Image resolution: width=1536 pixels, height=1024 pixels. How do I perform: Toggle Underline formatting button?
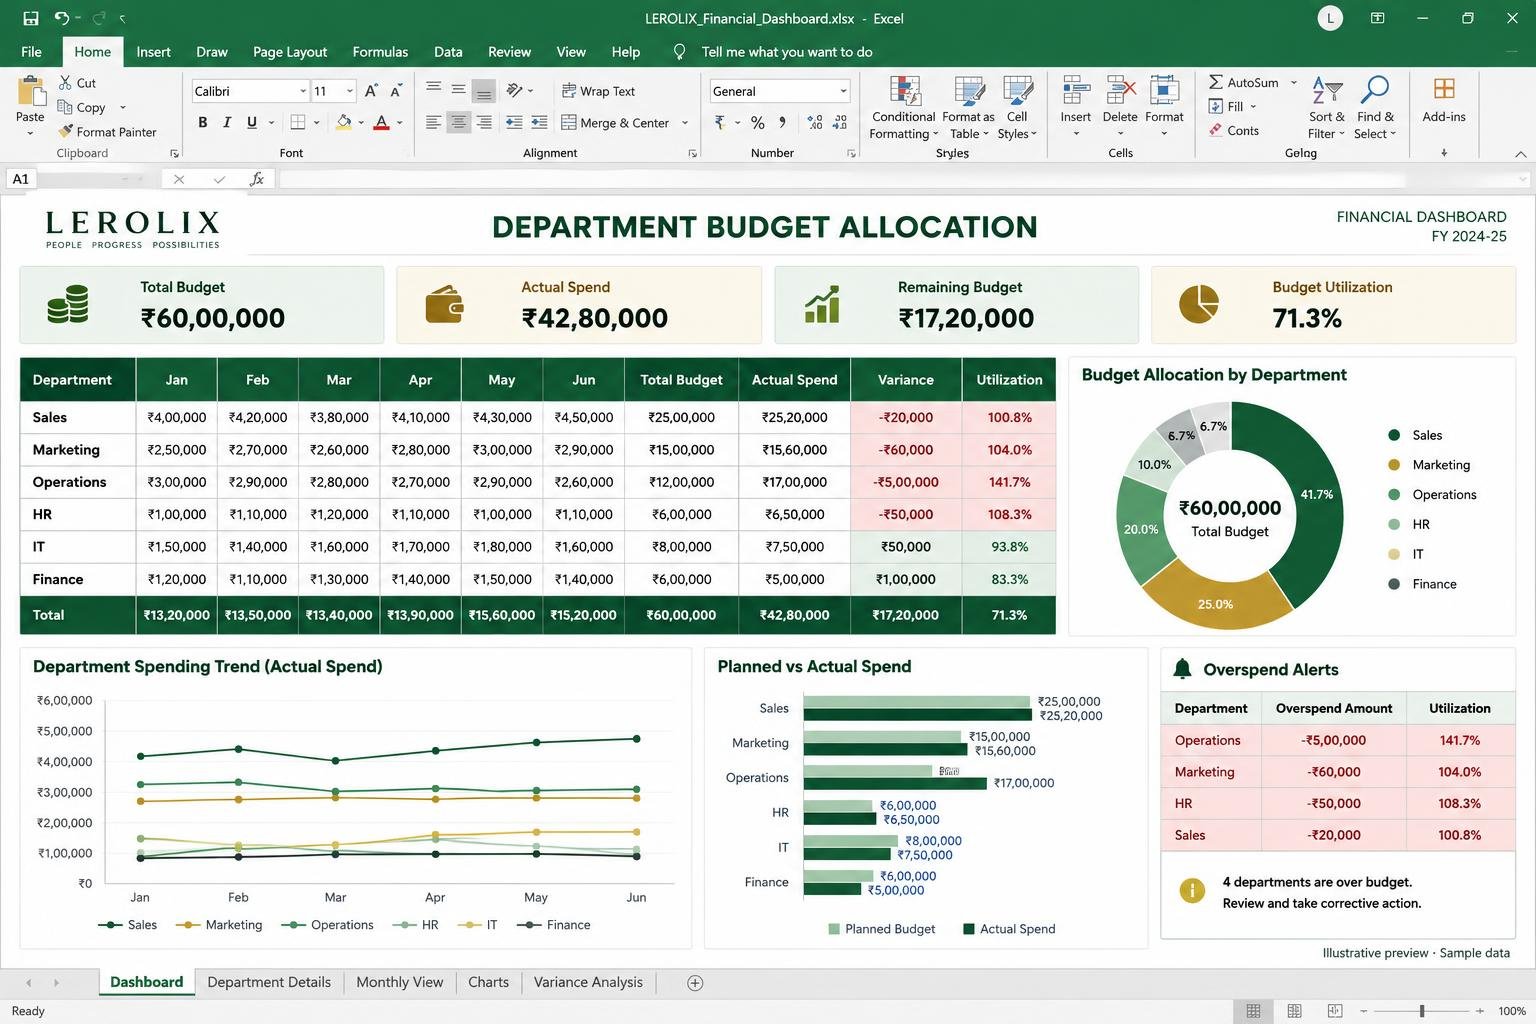click(252, 122)
